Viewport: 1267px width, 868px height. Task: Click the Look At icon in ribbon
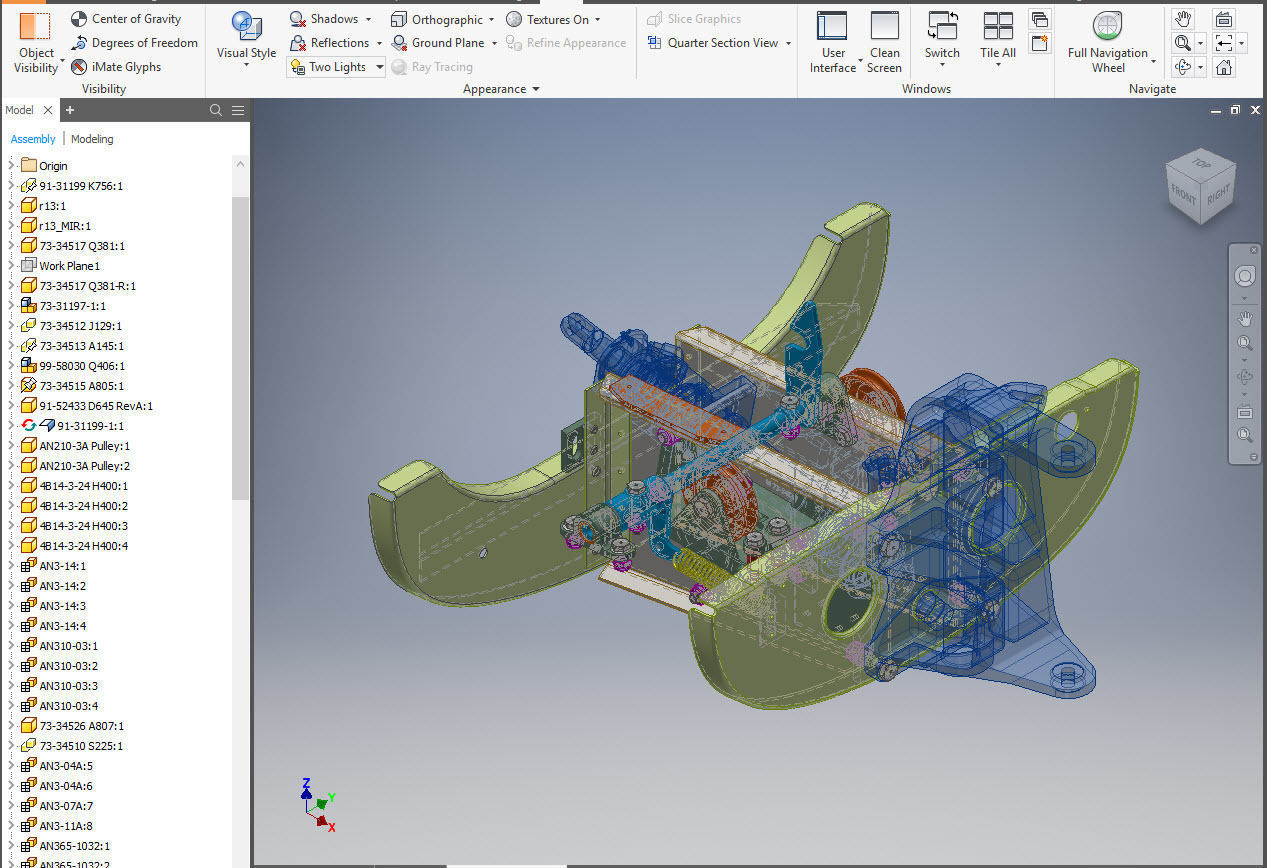1224,19
